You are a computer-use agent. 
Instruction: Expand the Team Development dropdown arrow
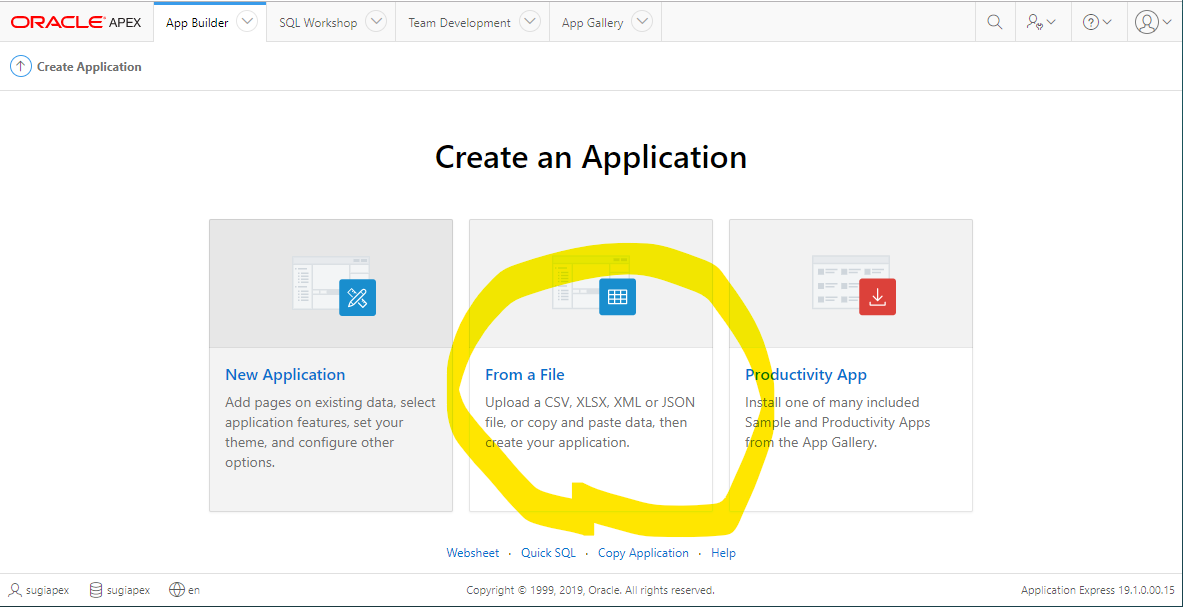530,22
